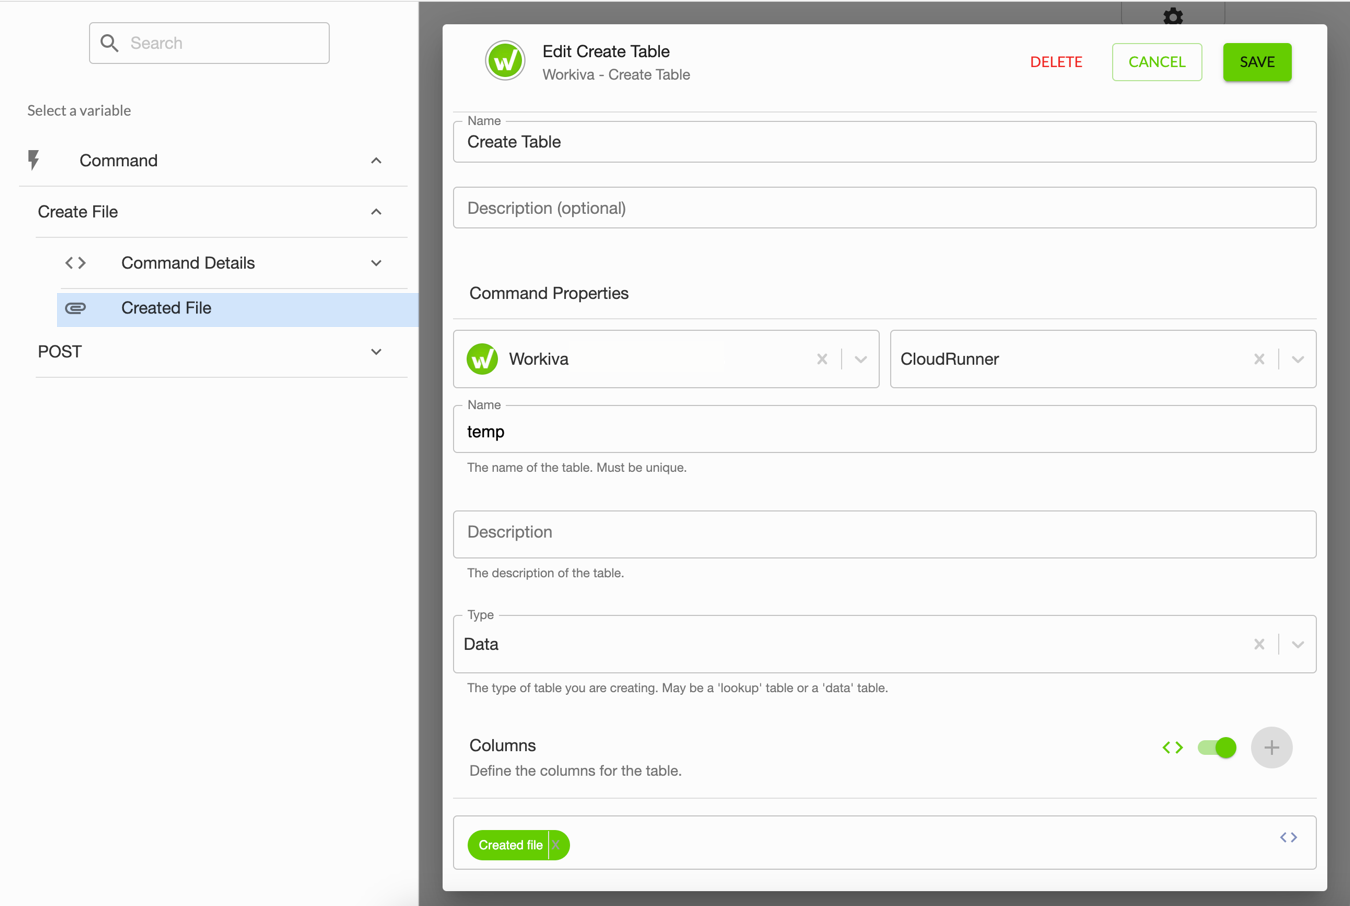Image resolution: width=1350 pixels, height=906 pixels.
Task: Select Created File variable
Action: 237,308
